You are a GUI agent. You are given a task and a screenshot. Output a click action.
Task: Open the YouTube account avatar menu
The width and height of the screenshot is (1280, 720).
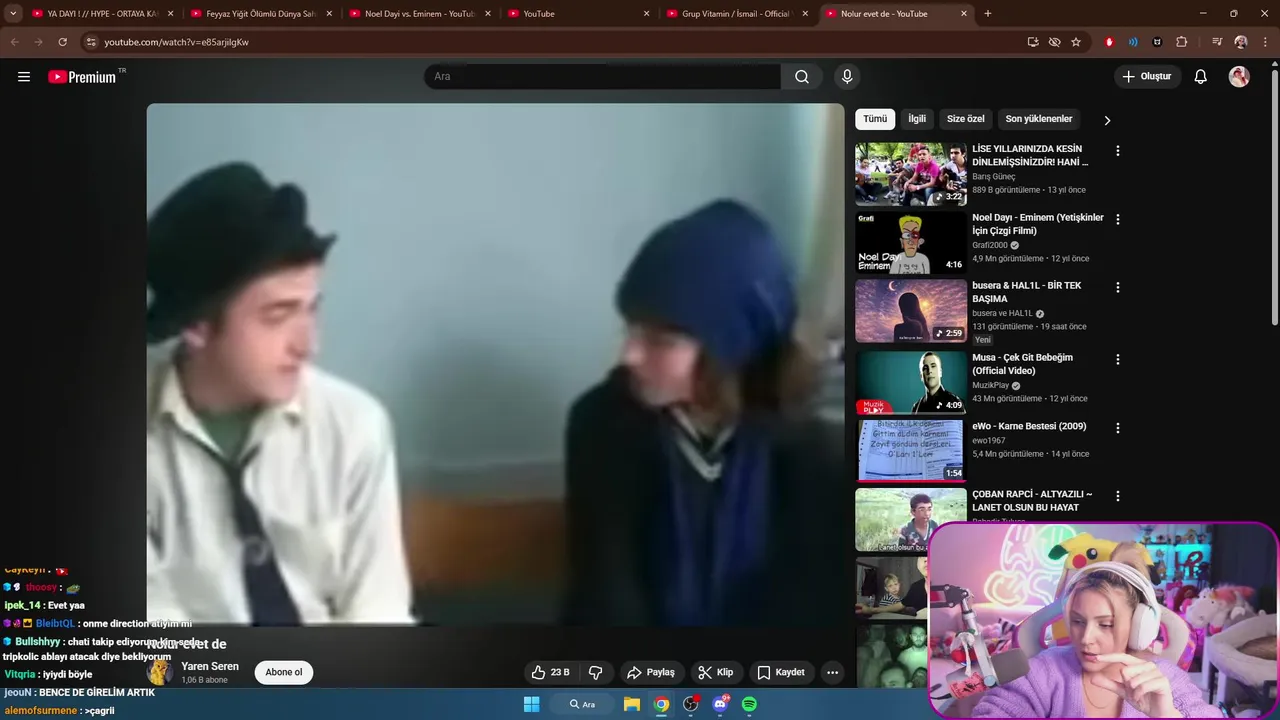[x=1239, y=77]
